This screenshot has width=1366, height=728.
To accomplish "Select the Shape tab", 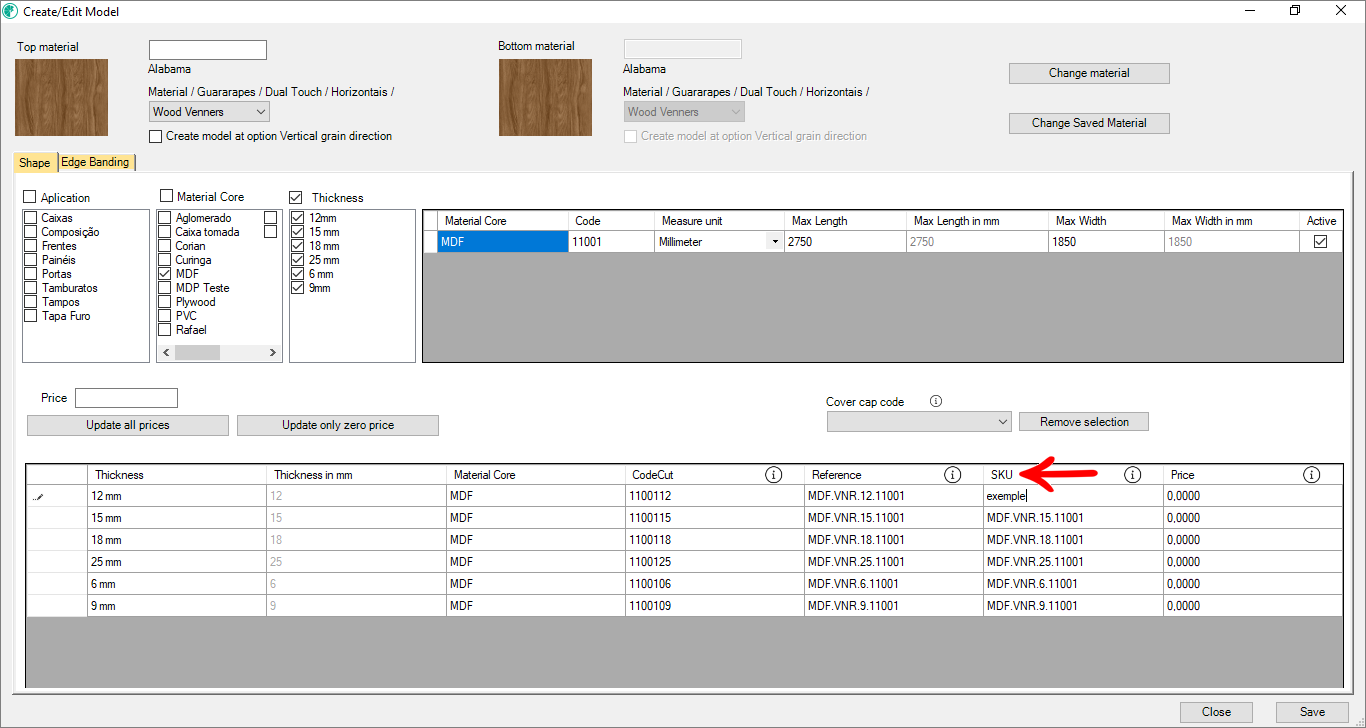I will click(35, 162).
